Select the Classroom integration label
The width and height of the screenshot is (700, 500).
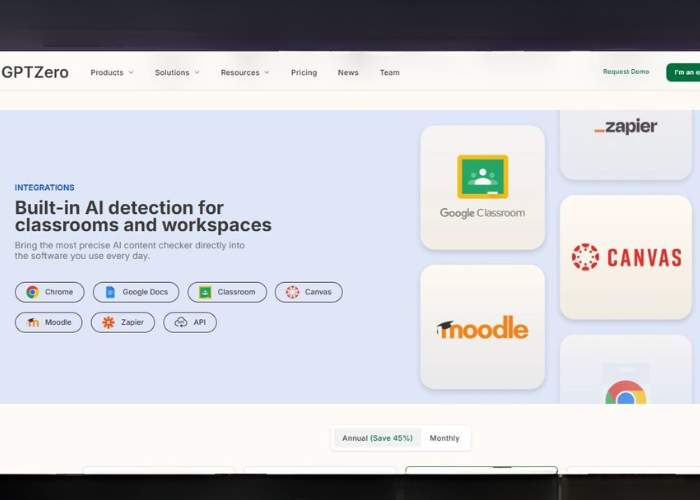(236, 292)
